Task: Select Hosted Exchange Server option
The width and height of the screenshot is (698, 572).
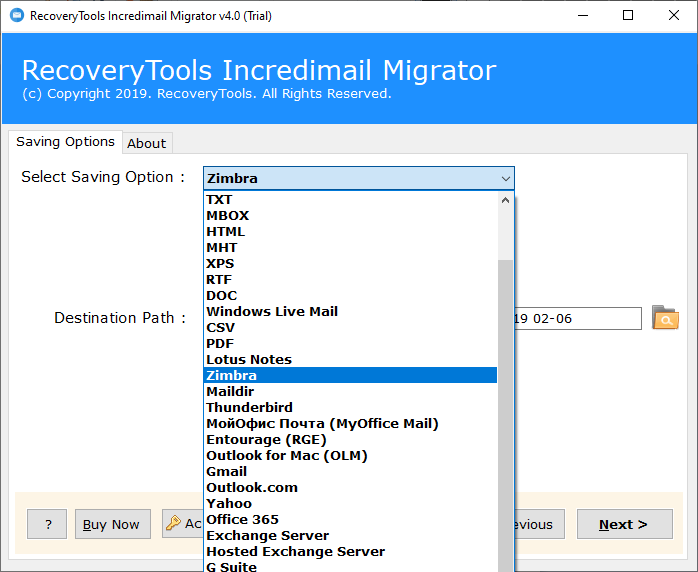Action: coord(350,552)
